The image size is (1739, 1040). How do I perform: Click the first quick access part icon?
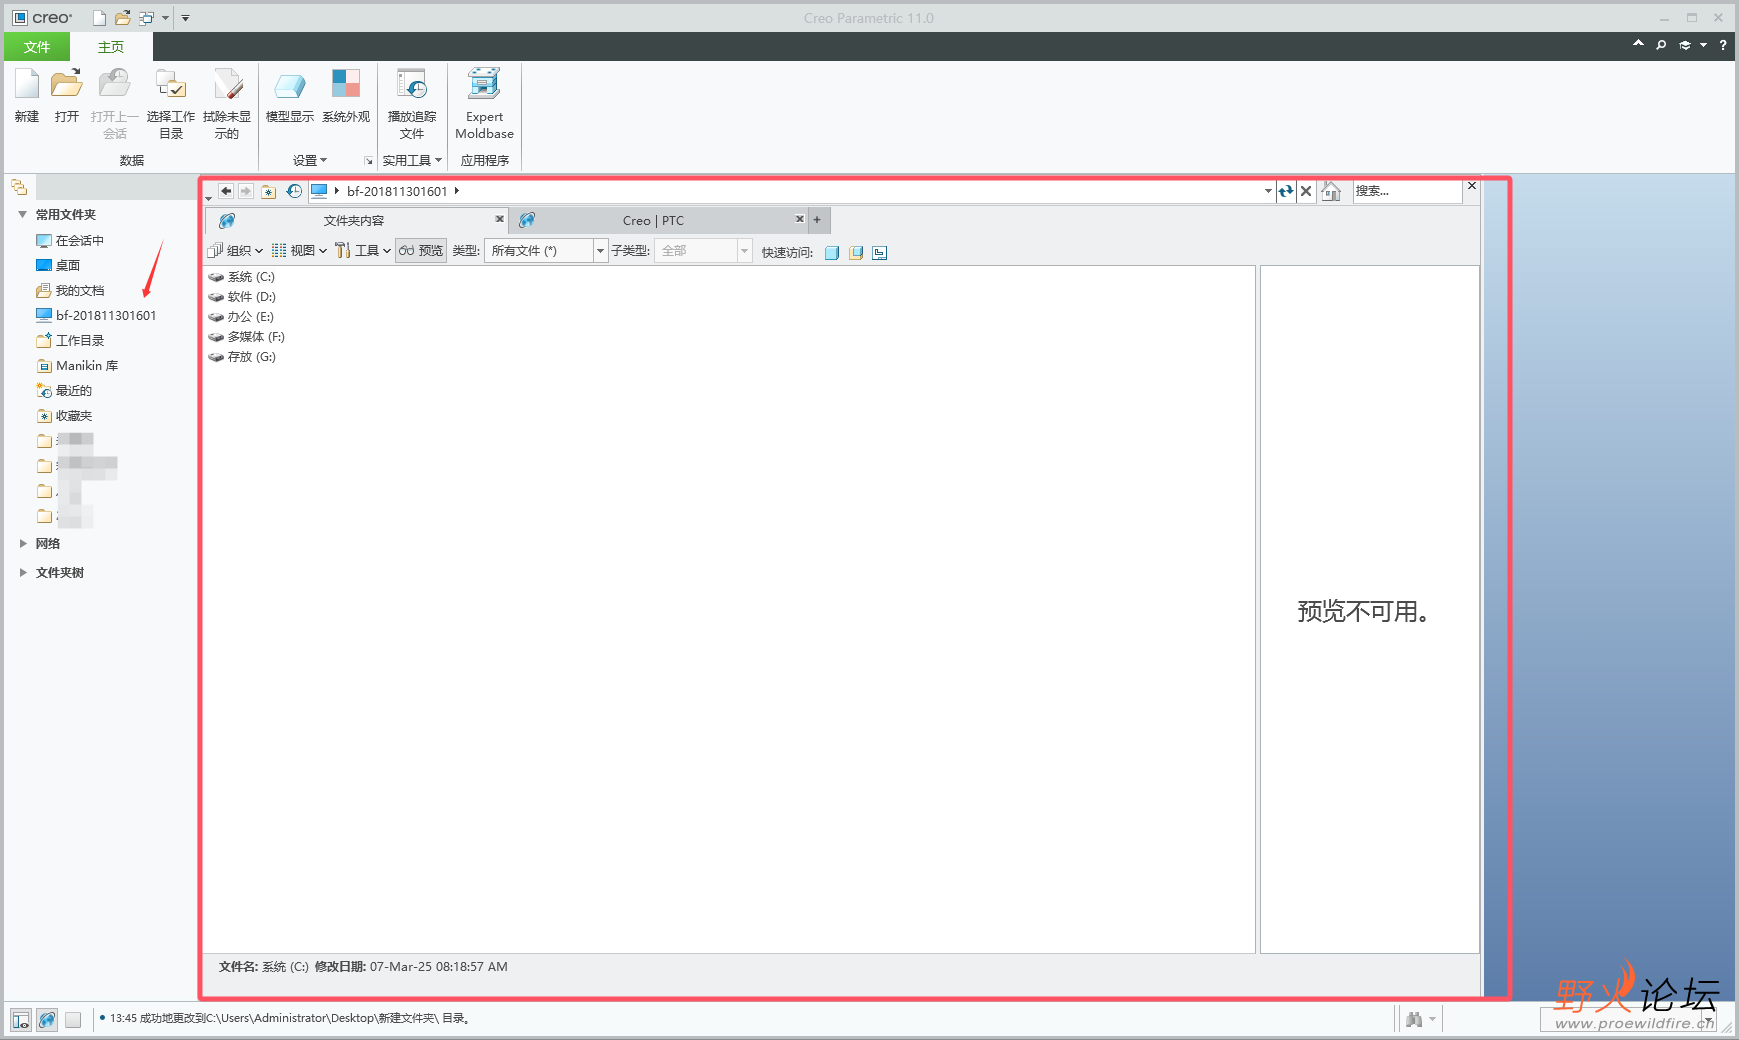832,253
